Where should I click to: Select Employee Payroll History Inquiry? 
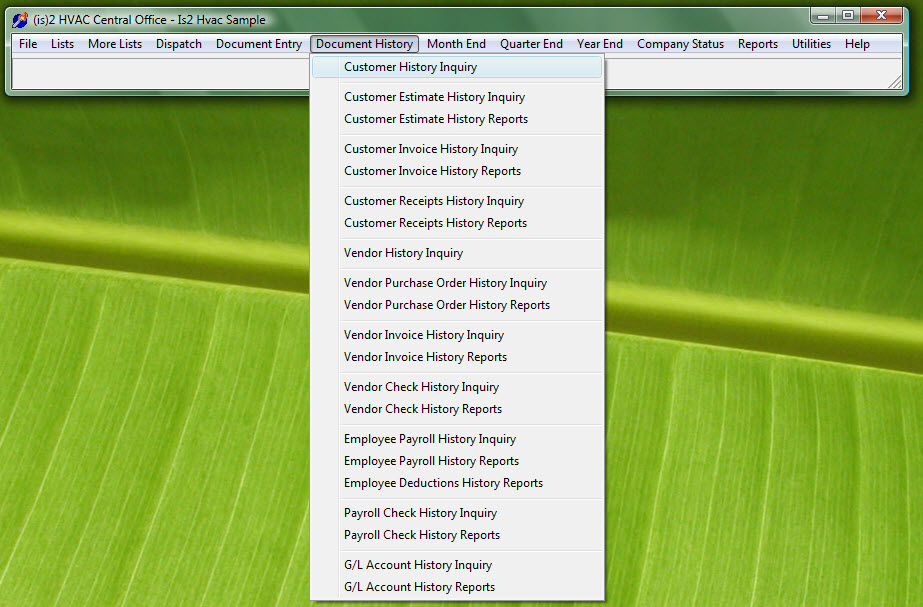tap(457, 439)
